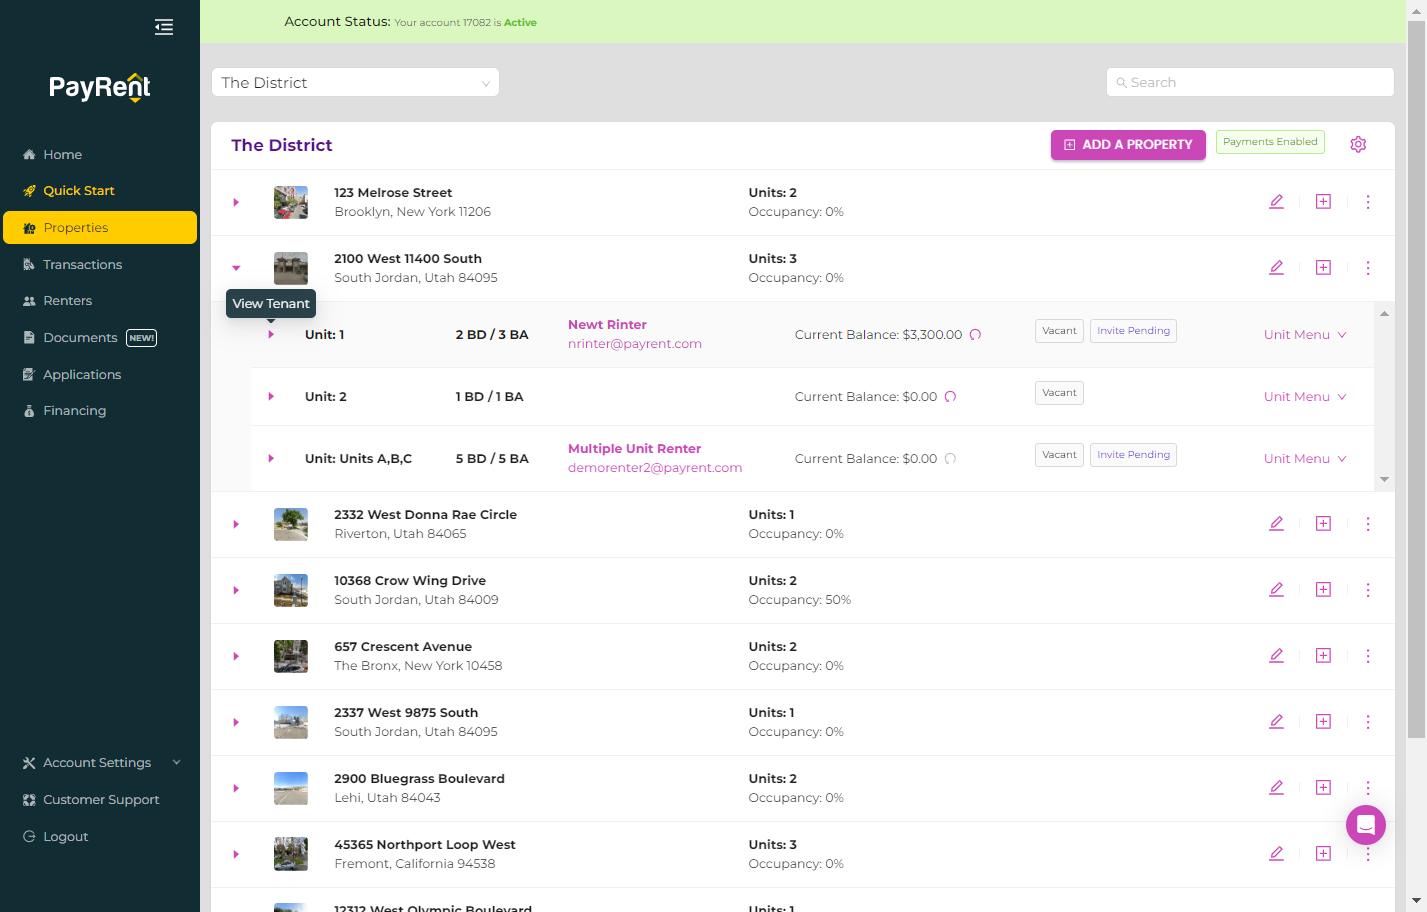This screenshot has height=912, width=1427.
Task: Add unit to 657 Crescent Avenue
Action: pos(1323,656)
